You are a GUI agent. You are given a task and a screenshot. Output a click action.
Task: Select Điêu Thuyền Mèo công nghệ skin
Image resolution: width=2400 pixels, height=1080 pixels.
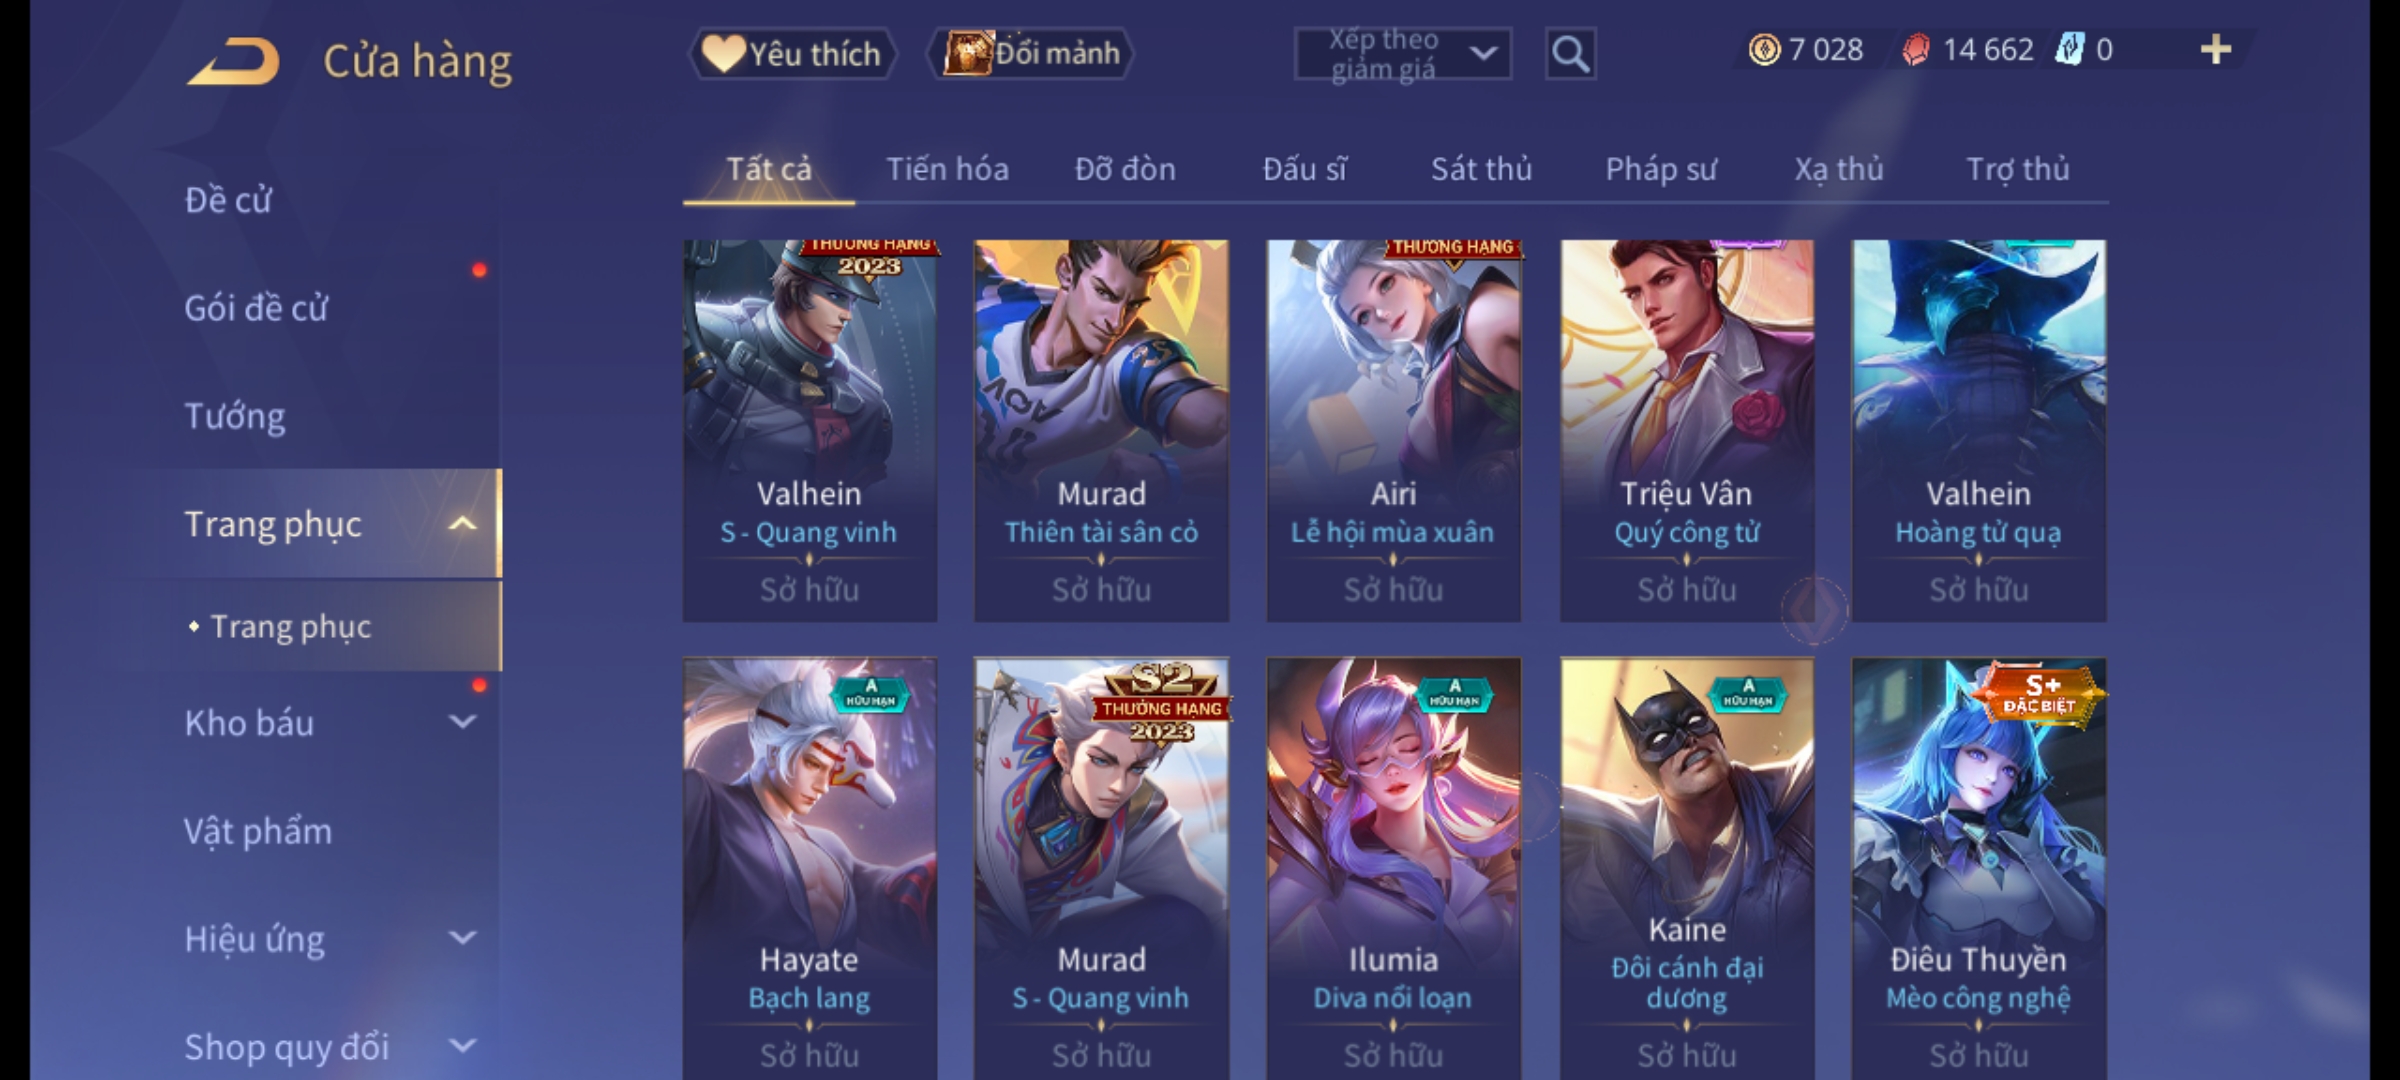click(x=1978, y=868)
